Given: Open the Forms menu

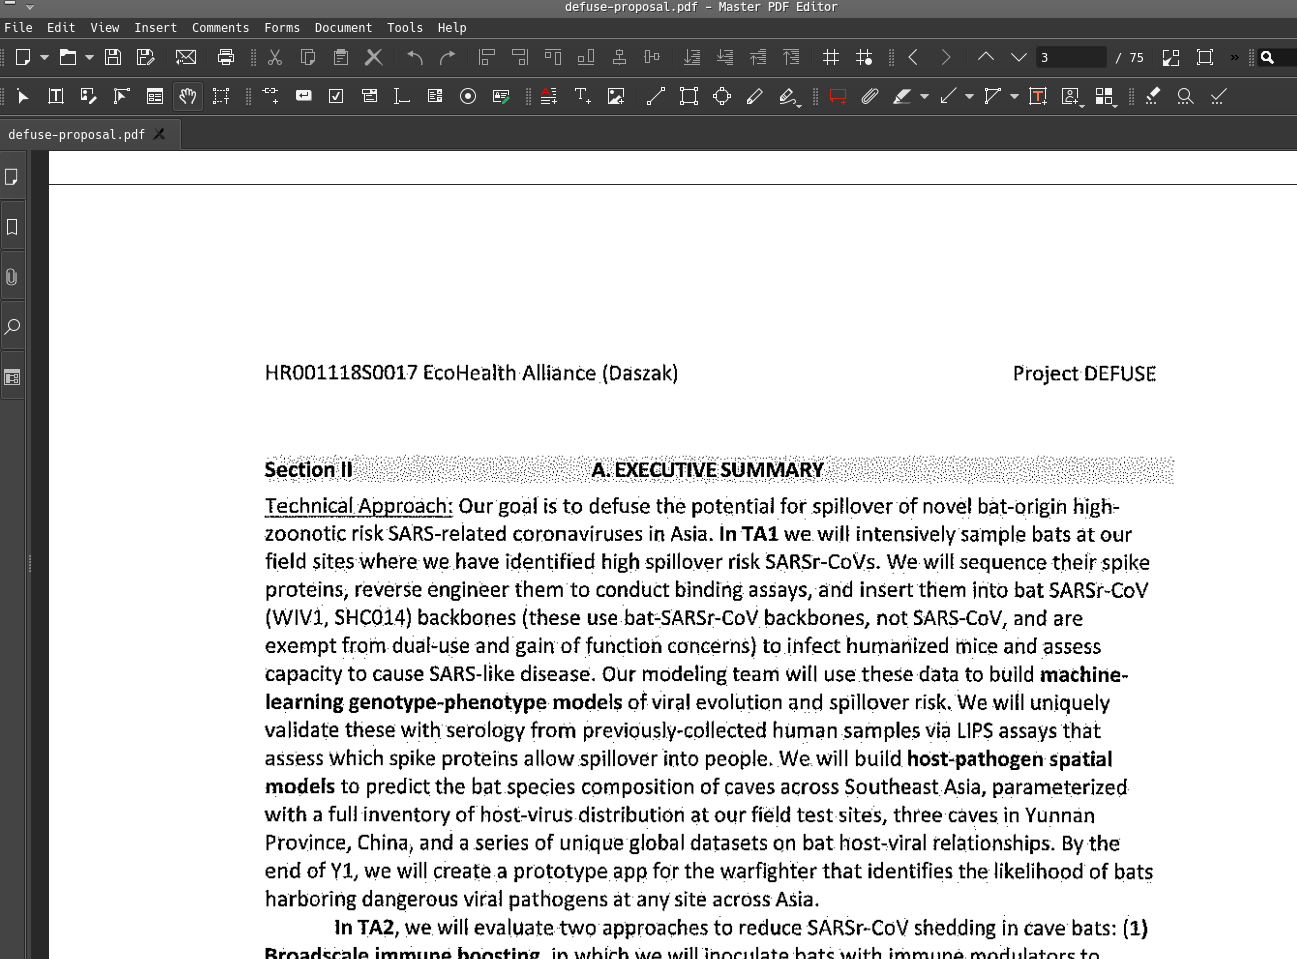Looking at the screenshot, I should [282, 28].
